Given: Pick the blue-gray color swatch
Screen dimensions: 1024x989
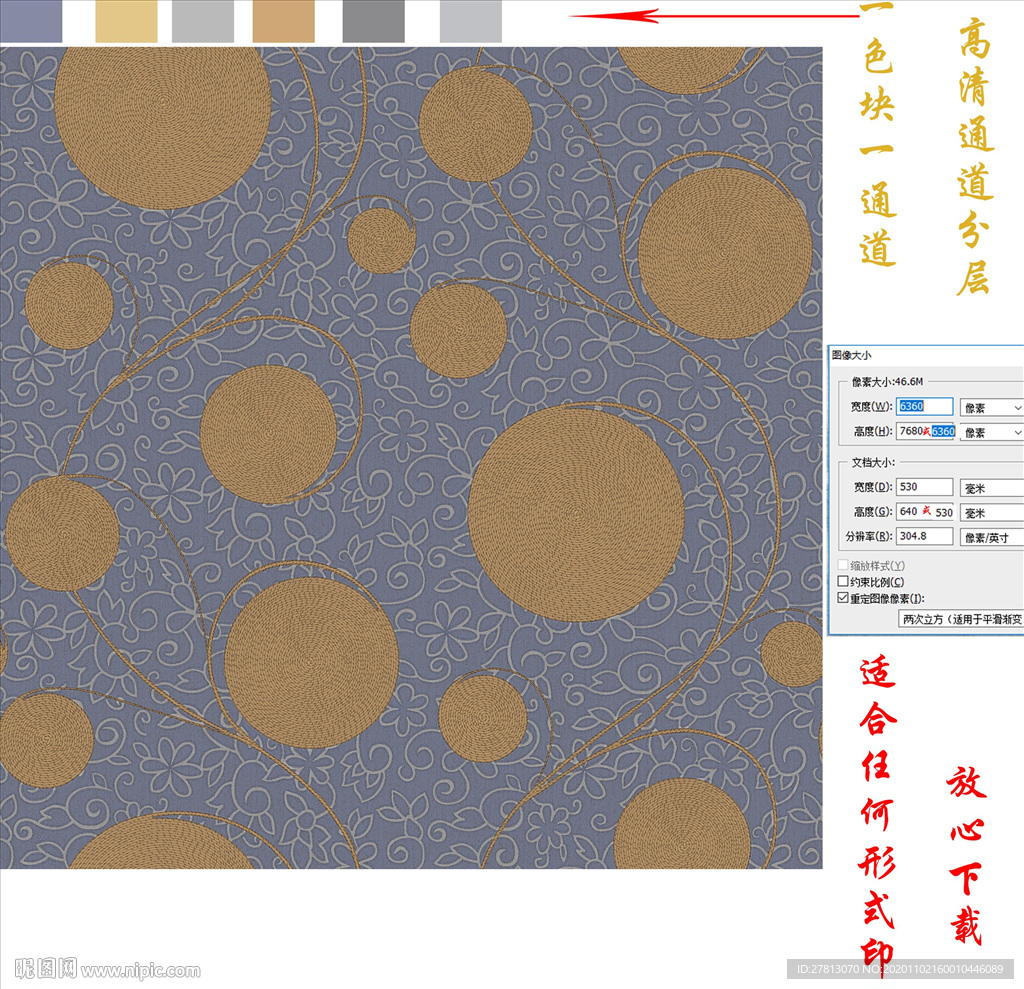Looking at the screenshot, I should [31, 21].
